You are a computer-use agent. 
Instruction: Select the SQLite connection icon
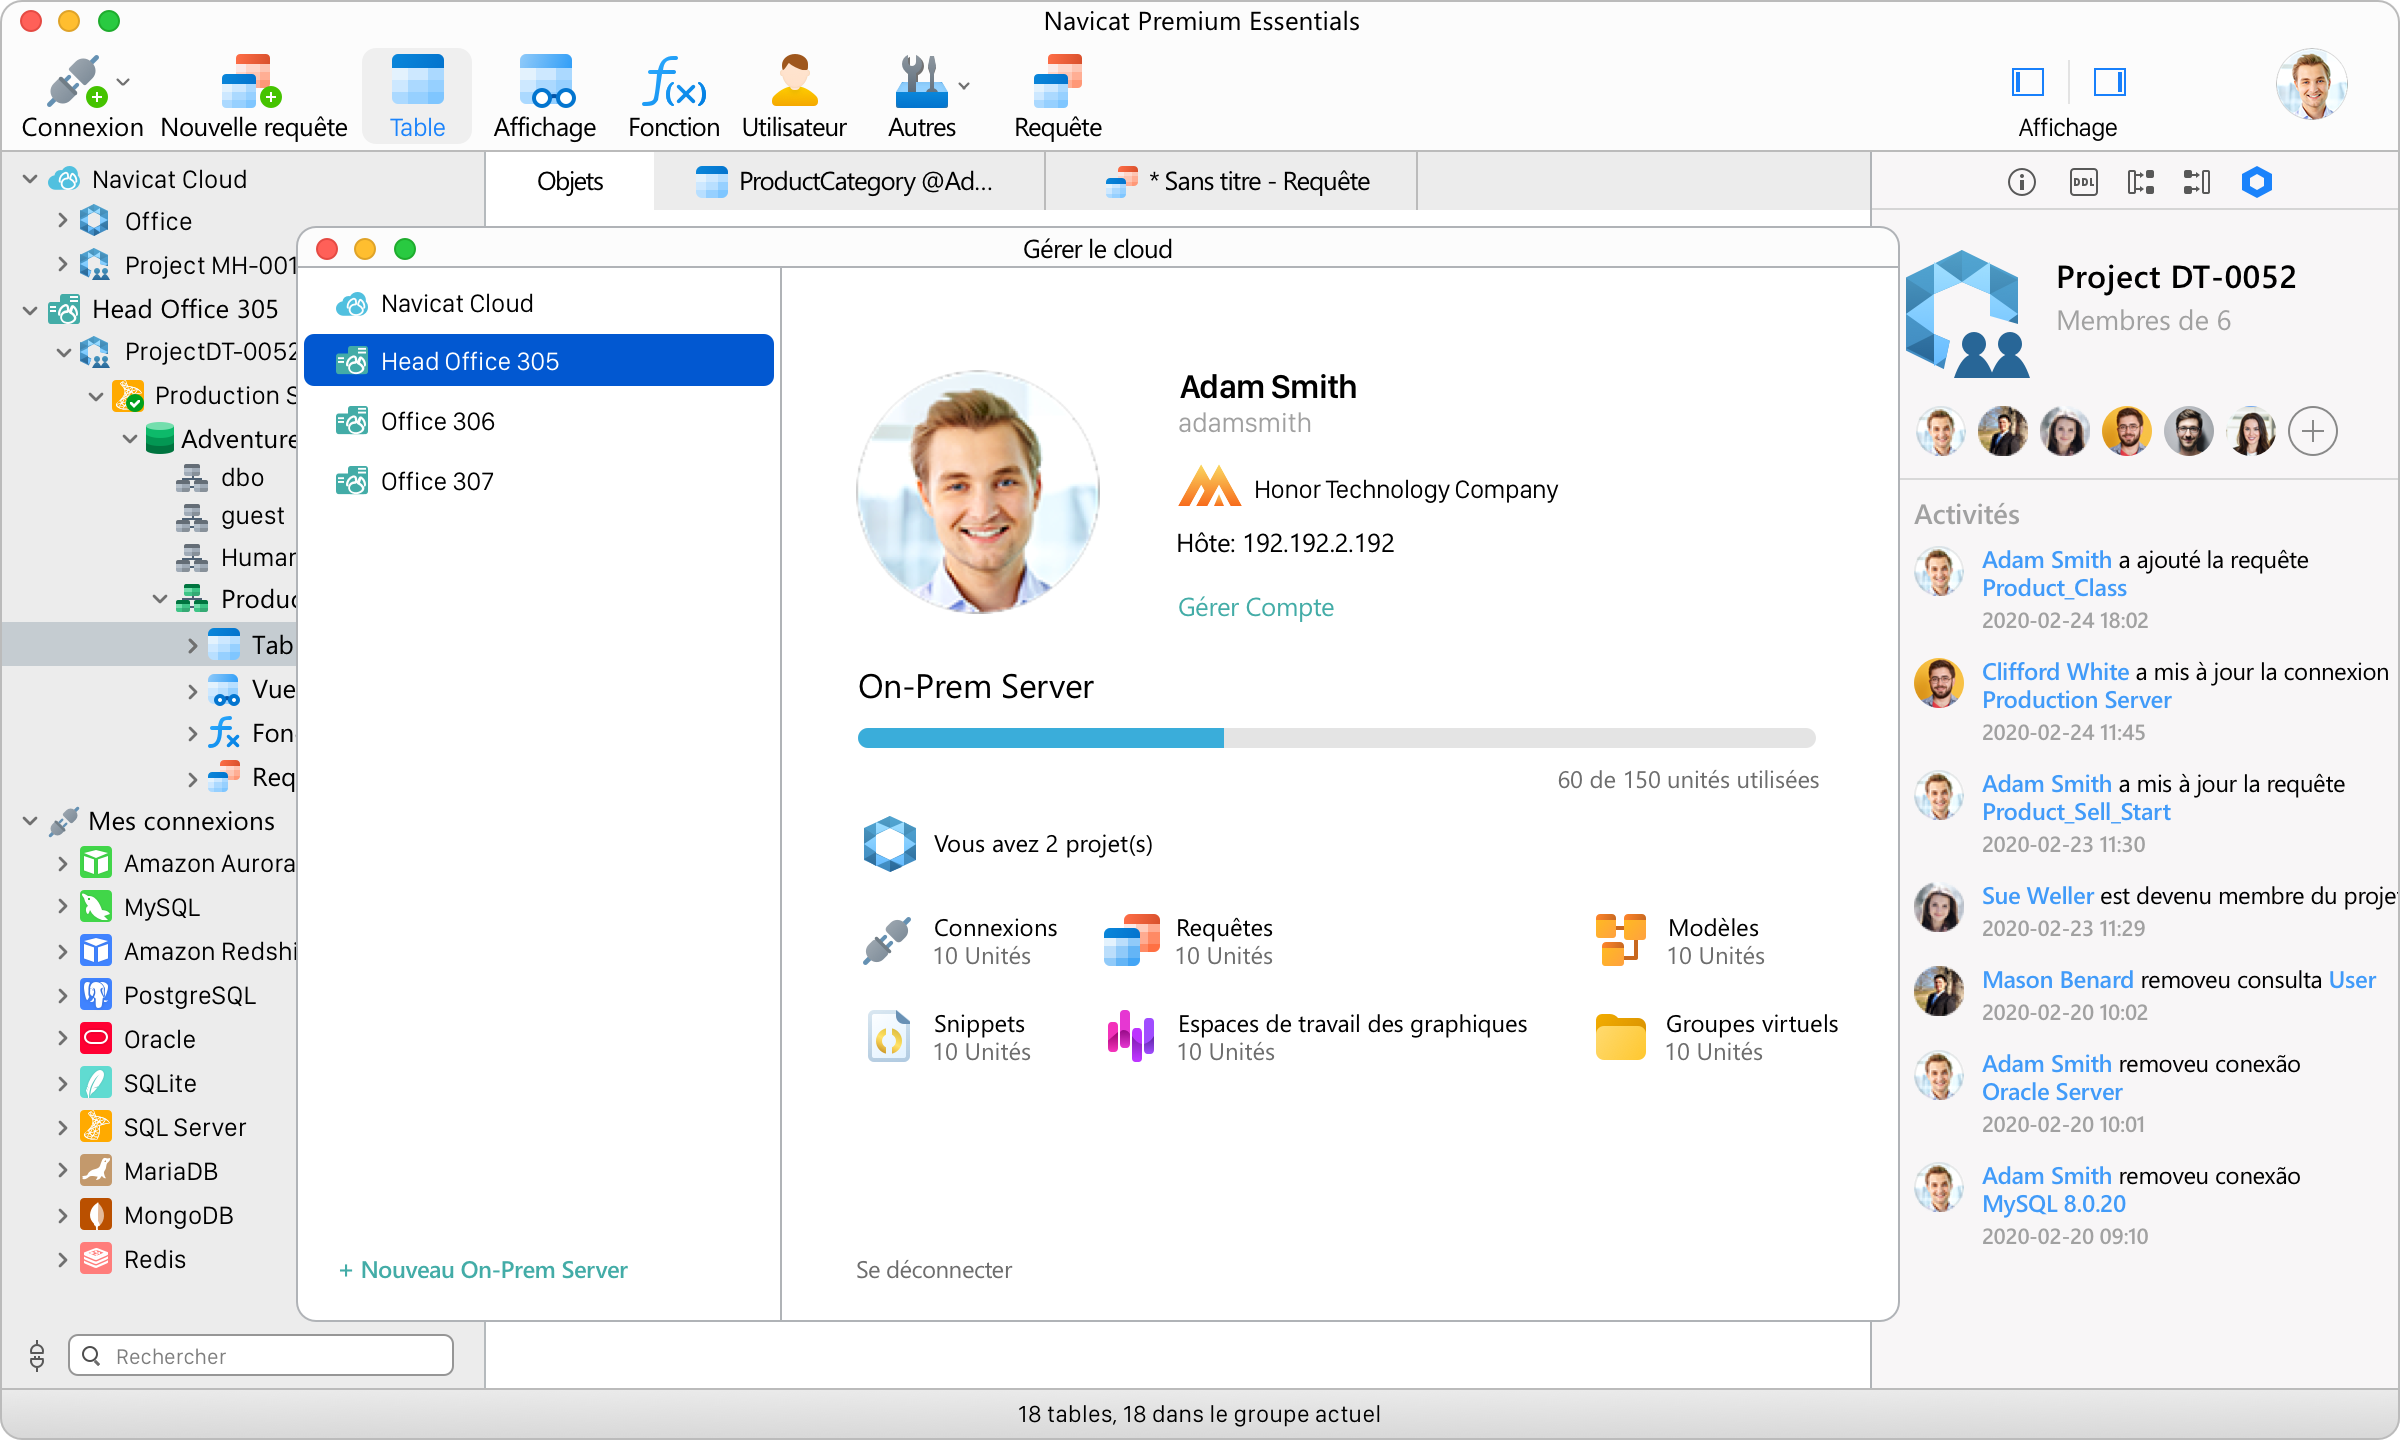point(96,1083)
